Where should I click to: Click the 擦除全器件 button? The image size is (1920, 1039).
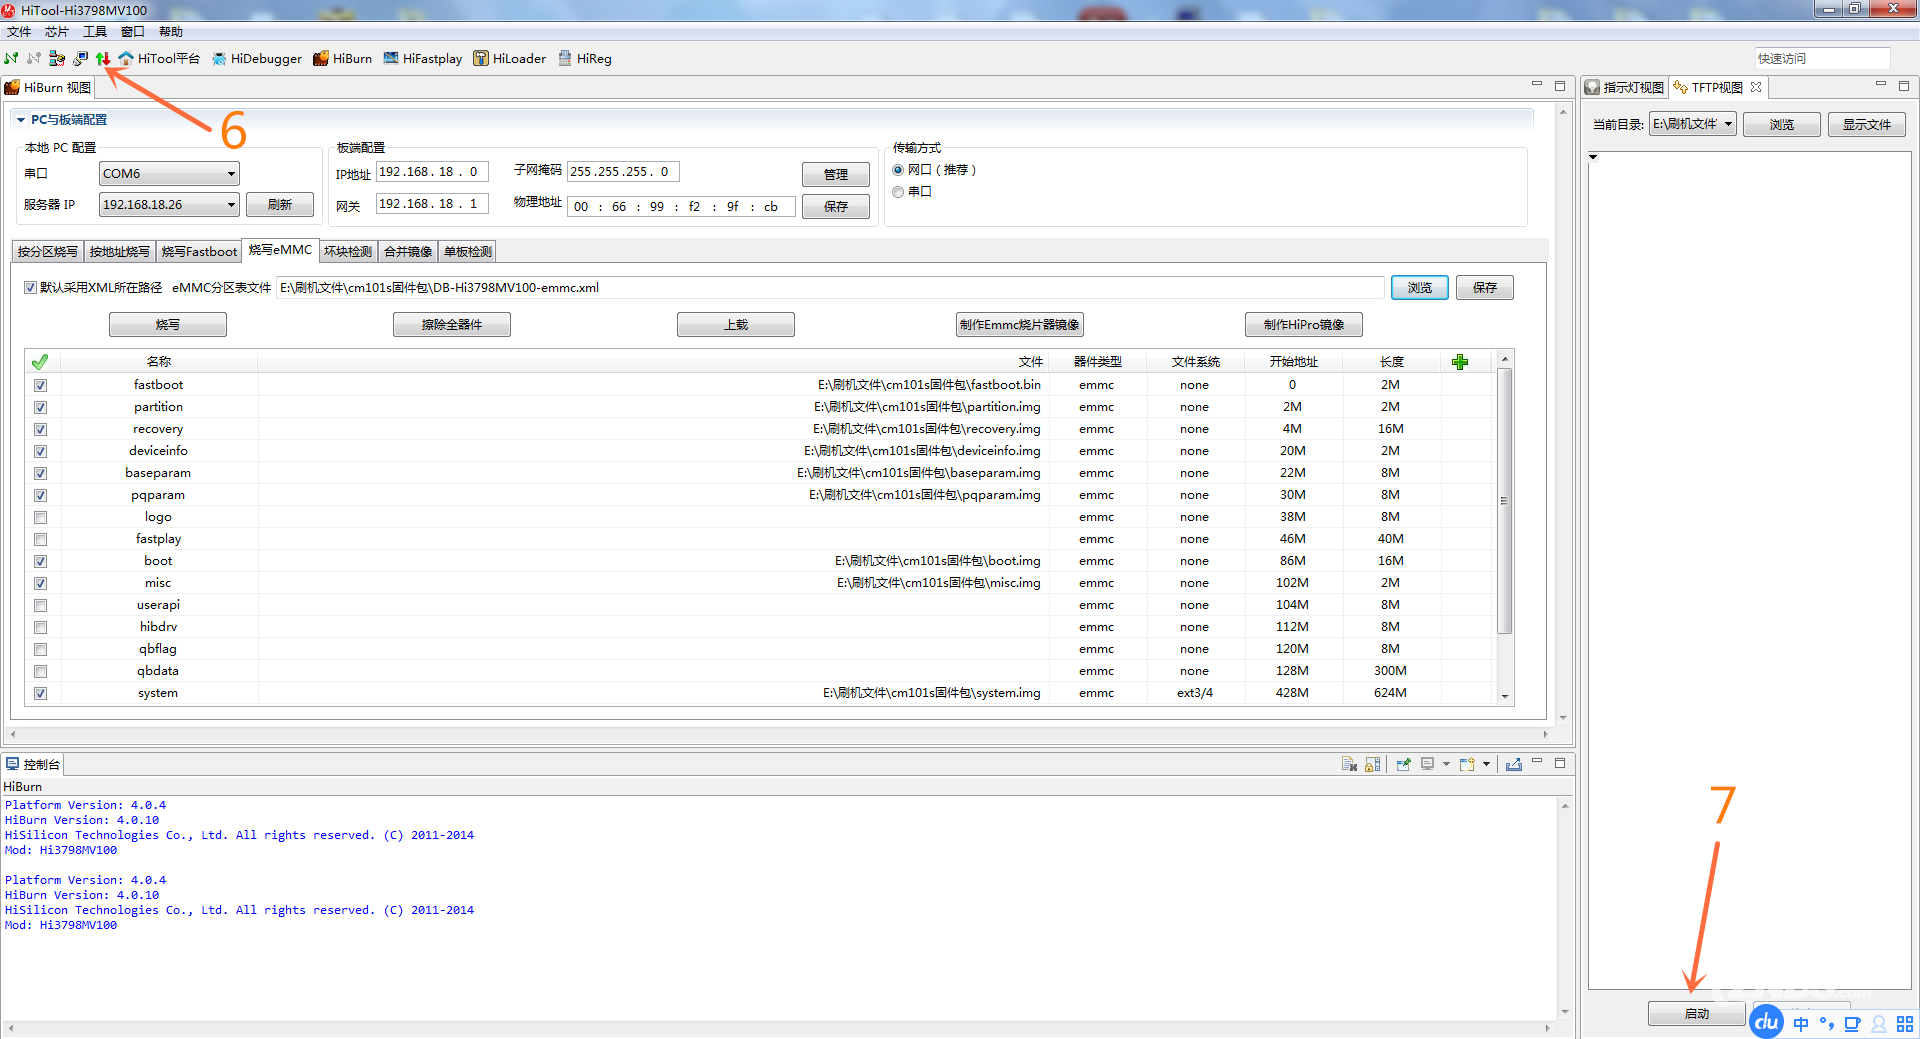pyautogui.click(x=452, y=325)
